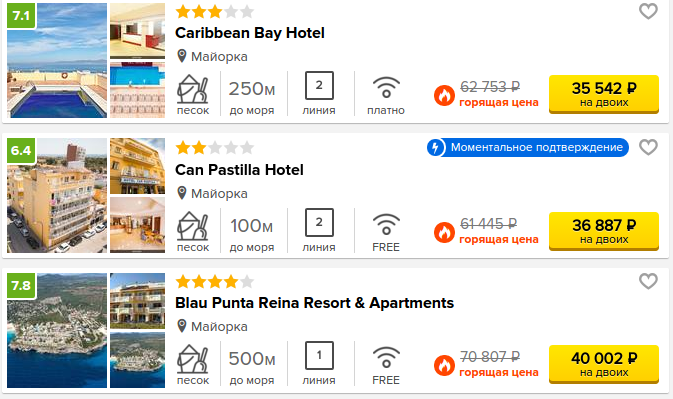The height and width of the screenshot is (399, 673).
Task: Click sand beach icon for Caribbean Bay Hotel
Action: [193, 89]
